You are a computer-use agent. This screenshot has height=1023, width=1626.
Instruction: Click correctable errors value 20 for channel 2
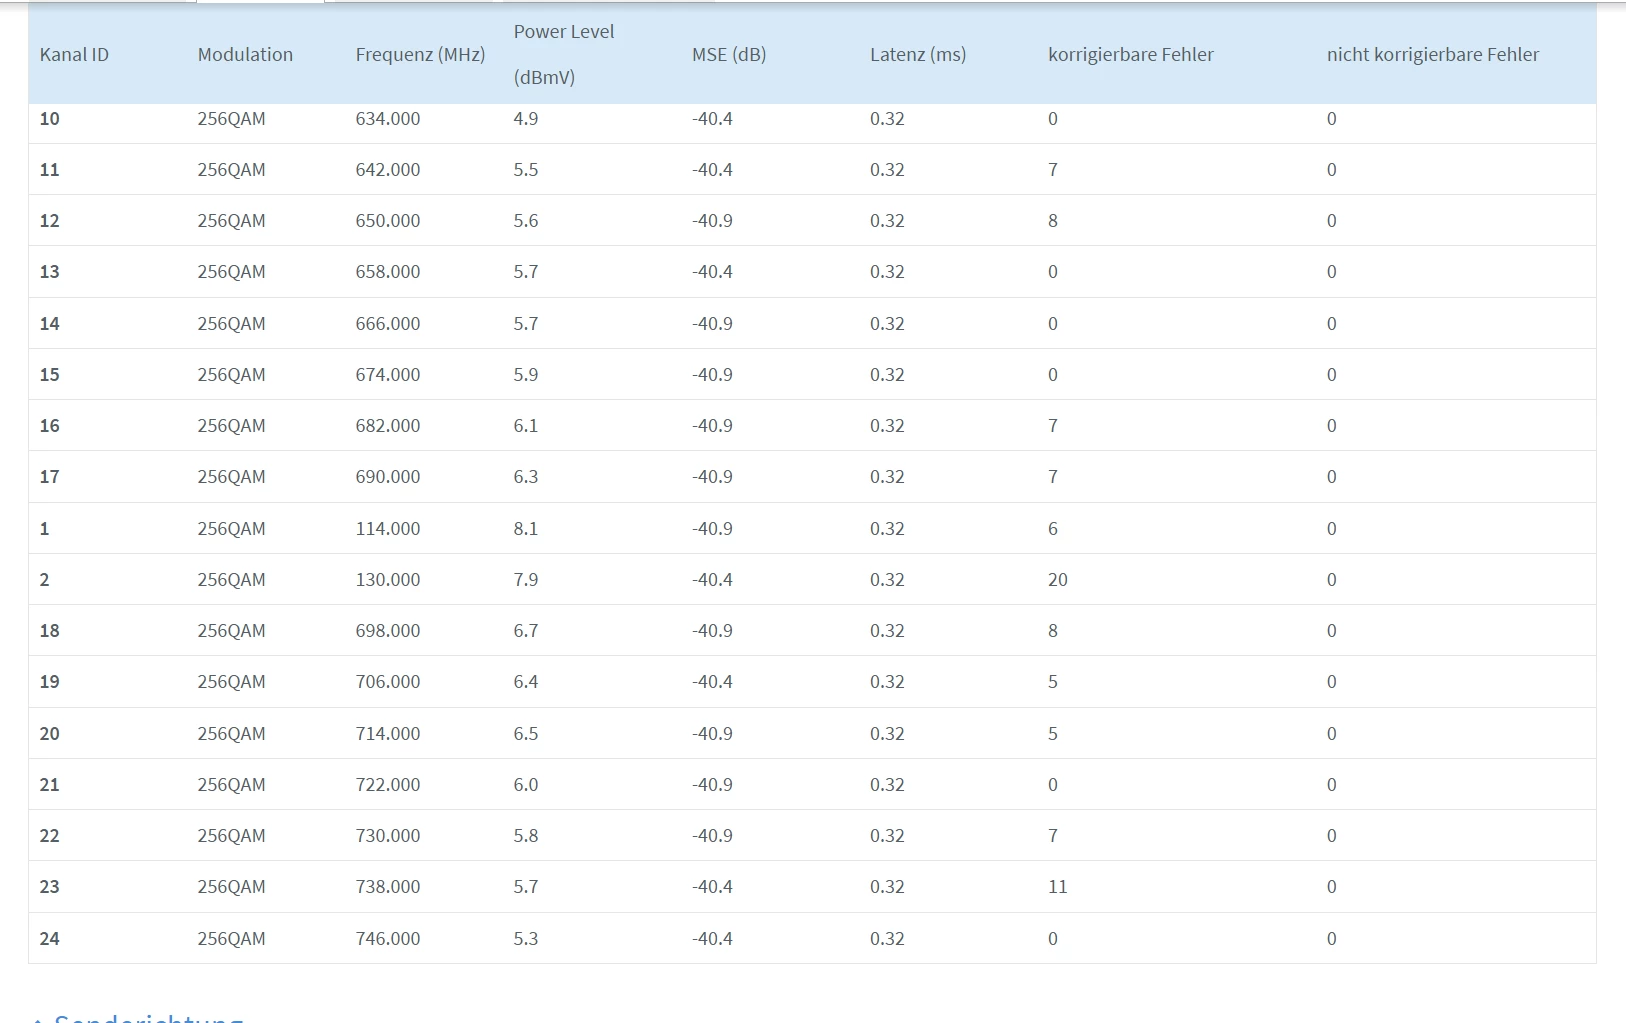pos(1058,580)
